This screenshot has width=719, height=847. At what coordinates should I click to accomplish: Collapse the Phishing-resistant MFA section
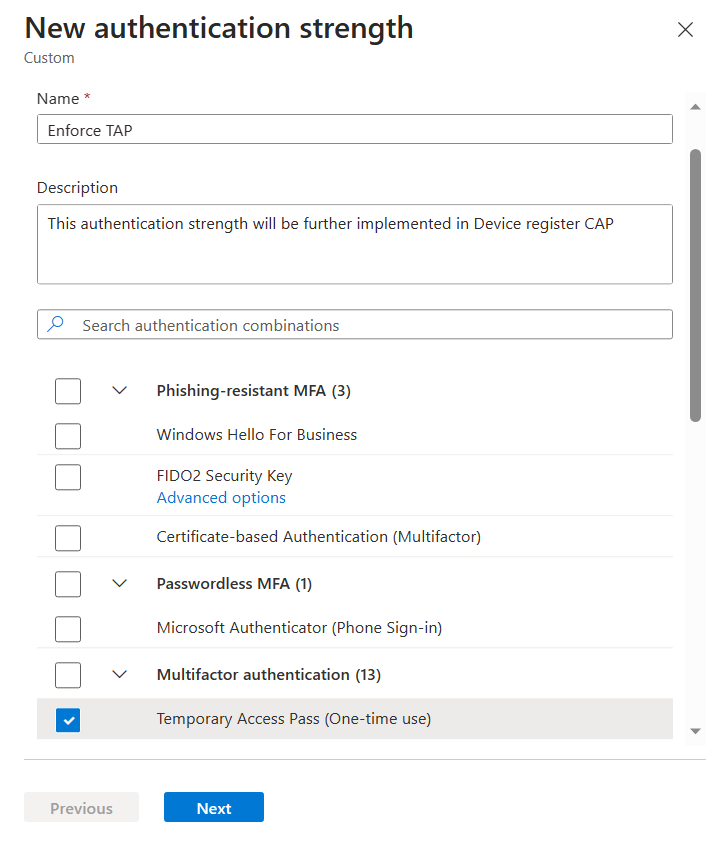pos(119,390)
